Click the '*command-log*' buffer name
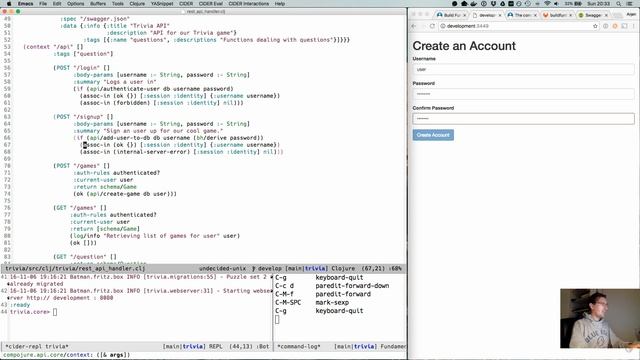This screenshot has width=640, height=360. point(299,347)
